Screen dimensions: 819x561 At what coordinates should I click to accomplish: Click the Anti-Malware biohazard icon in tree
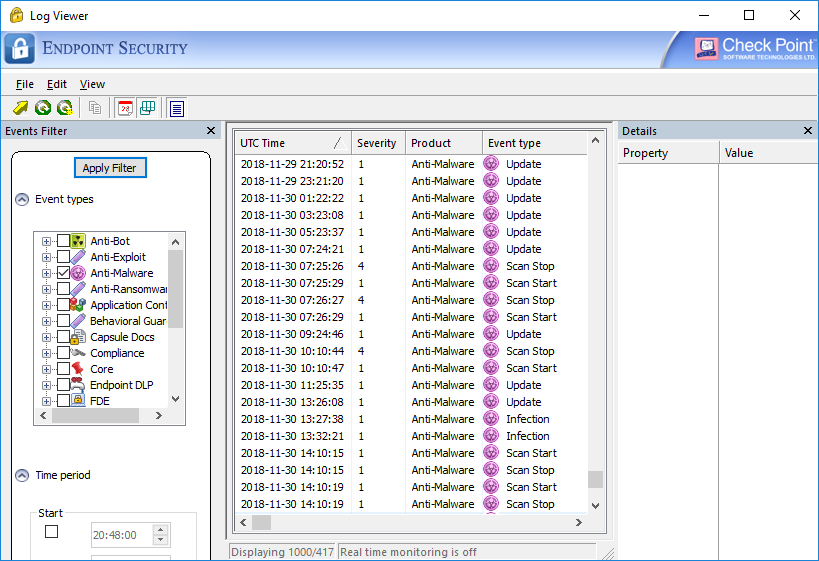pos(78,273)
